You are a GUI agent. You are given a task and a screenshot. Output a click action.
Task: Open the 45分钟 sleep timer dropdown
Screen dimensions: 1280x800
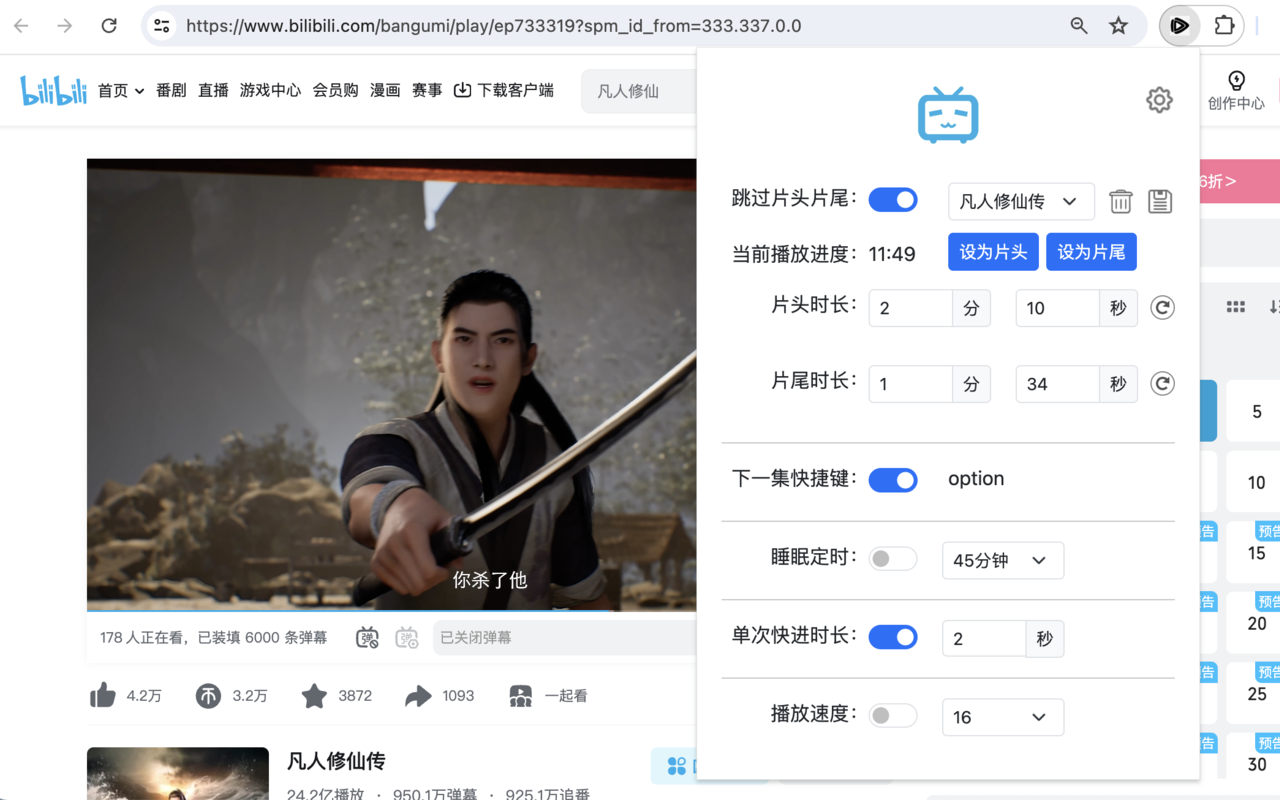[1003, 560]
